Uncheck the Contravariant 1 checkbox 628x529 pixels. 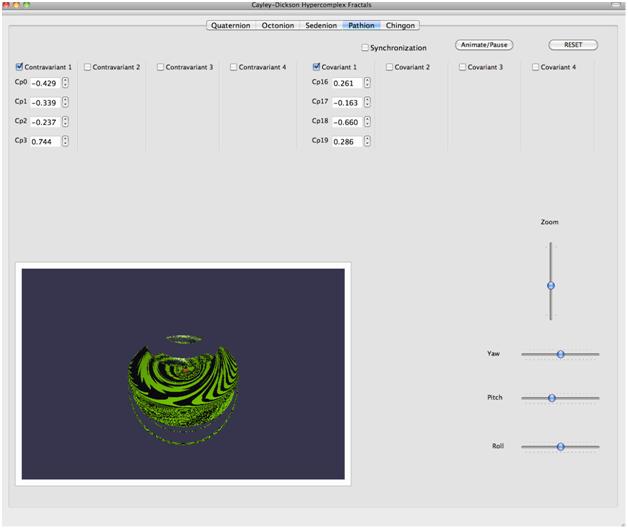pyautogui.click(x=19, y=67)
